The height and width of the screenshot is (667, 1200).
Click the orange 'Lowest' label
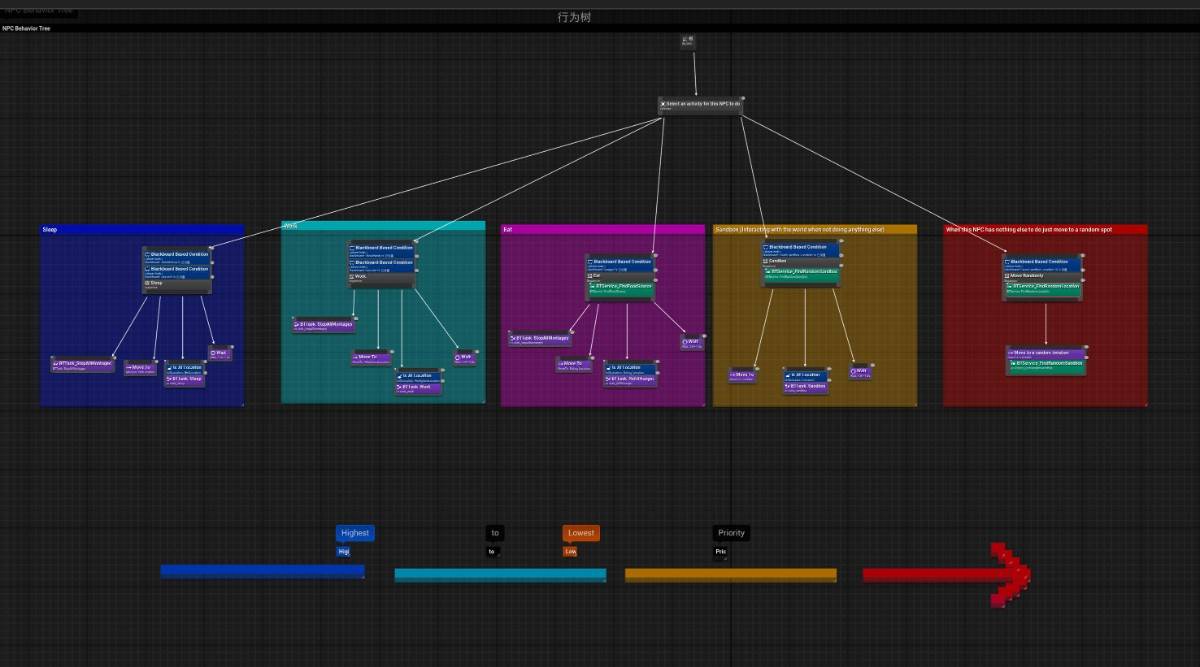point(581,533)
